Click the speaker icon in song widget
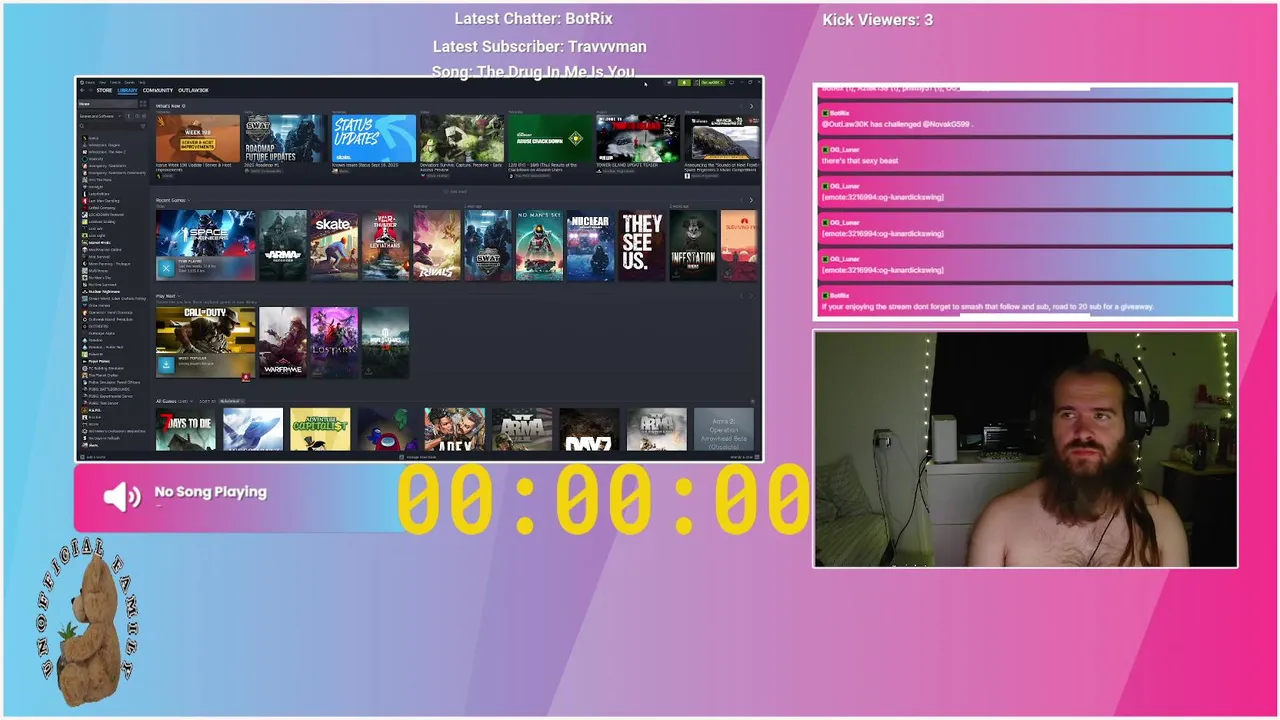Screen dimensions: 1280x720 pos(122,496)
